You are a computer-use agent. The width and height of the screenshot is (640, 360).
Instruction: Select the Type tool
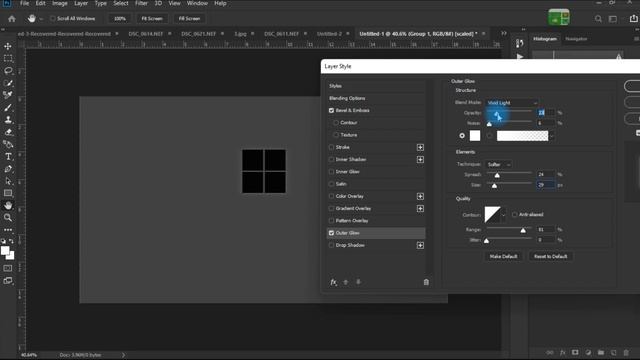point(8,157)
